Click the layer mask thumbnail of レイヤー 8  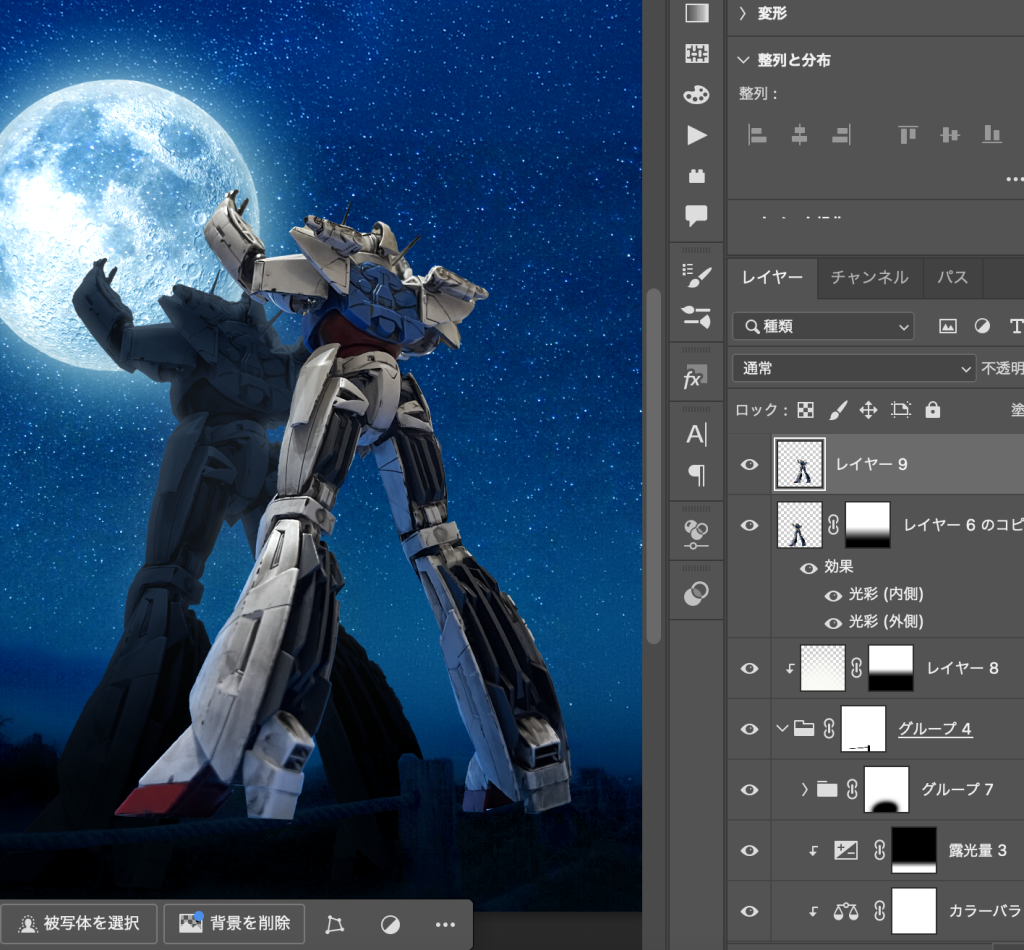click(x=890, y=668)
